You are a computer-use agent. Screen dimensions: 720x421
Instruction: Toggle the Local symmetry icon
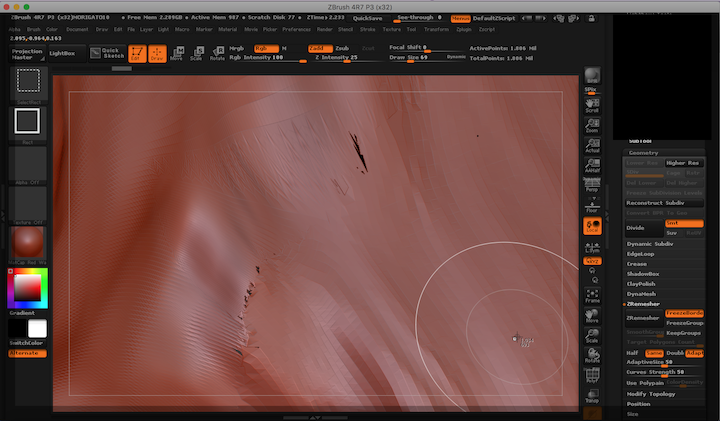pyautogui.click(x=592, y=226)
